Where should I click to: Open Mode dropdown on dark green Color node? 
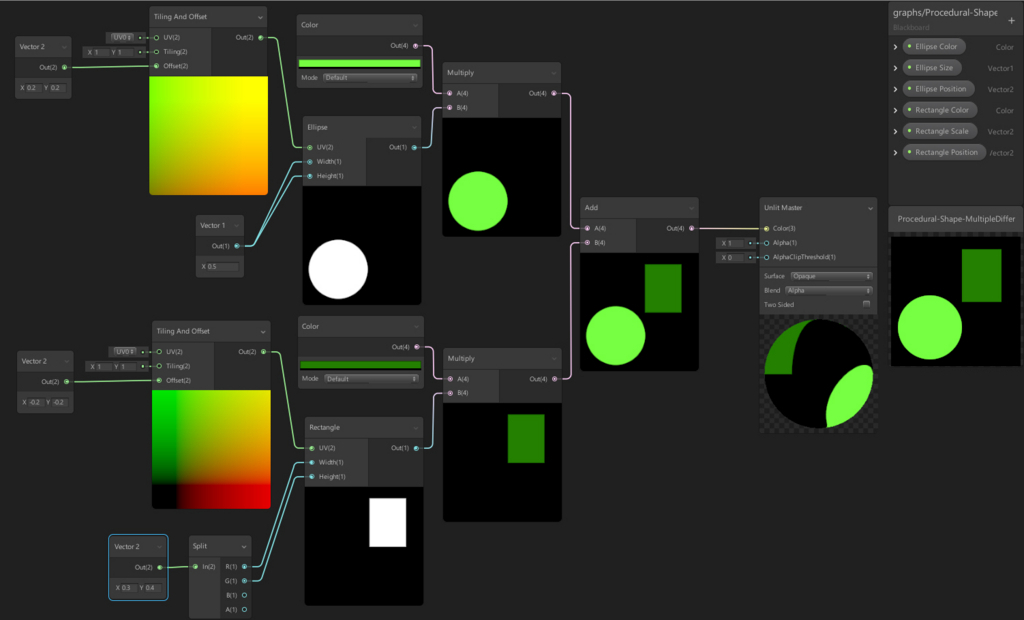370,379
